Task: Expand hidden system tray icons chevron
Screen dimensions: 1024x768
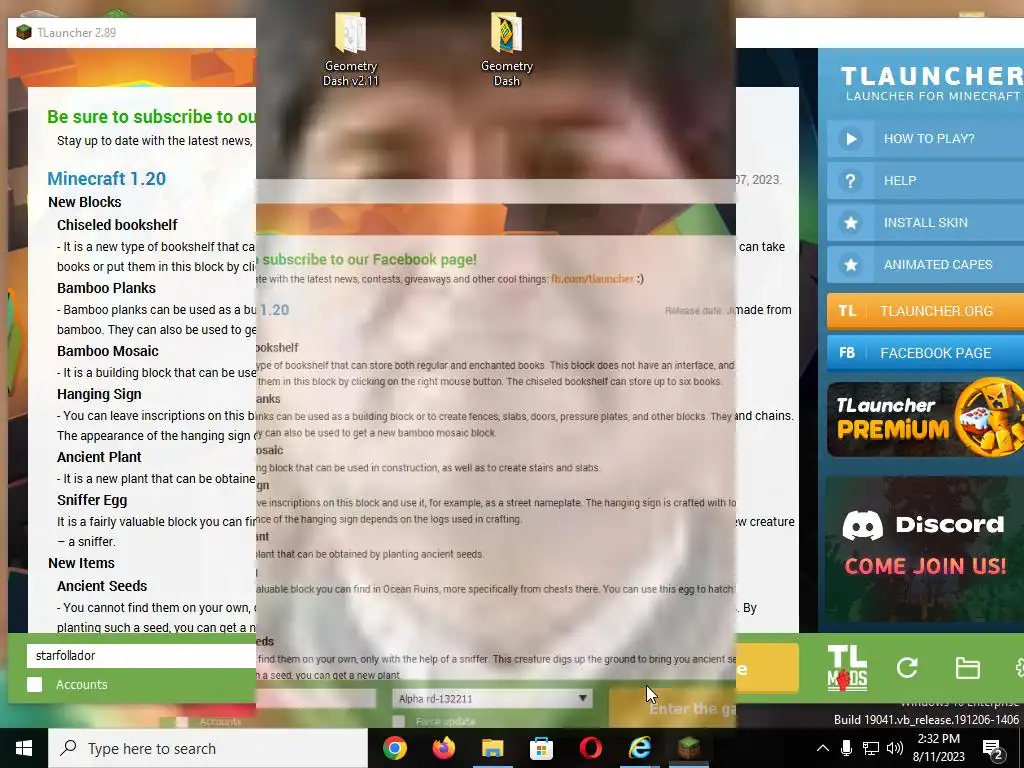Action: pyautogui.click(x=823, y=748)
